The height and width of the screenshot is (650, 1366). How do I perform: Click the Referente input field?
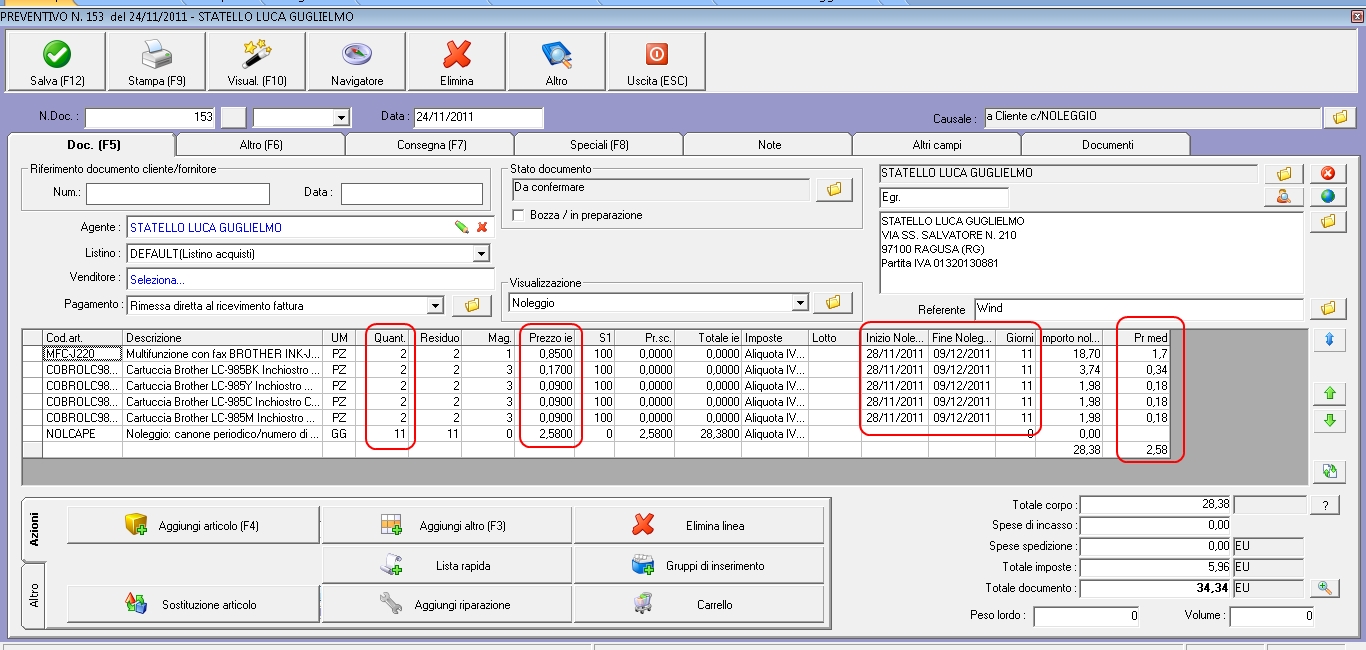point(1138,309)
